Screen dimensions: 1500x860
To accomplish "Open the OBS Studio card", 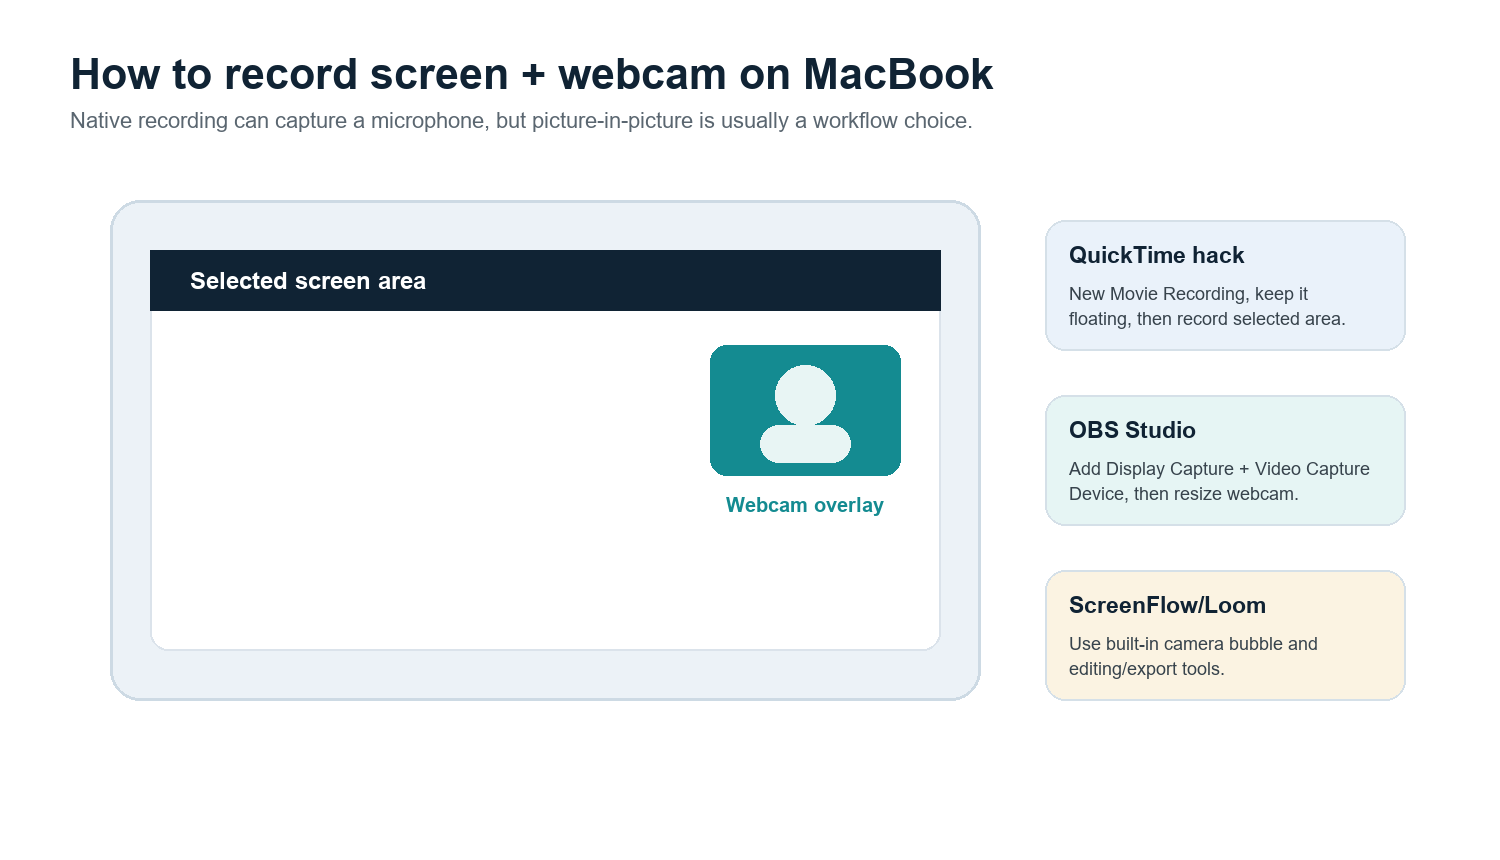I will tap(1225, 460).
